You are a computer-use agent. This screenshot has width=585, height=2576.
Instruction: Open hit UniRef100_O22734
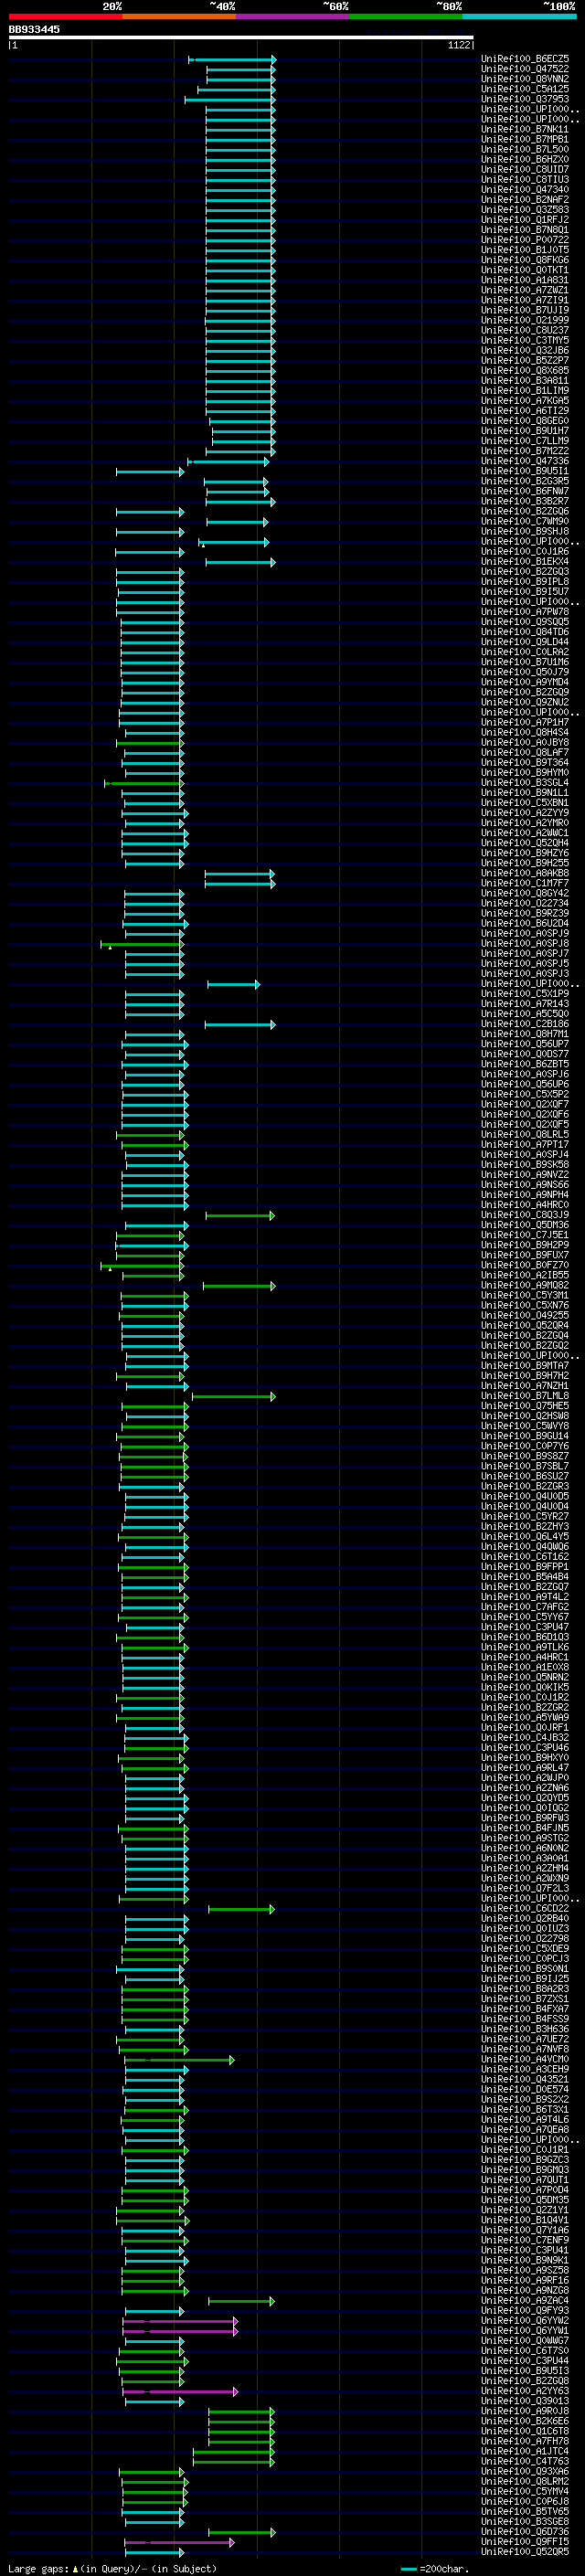(x=525, y=903)
